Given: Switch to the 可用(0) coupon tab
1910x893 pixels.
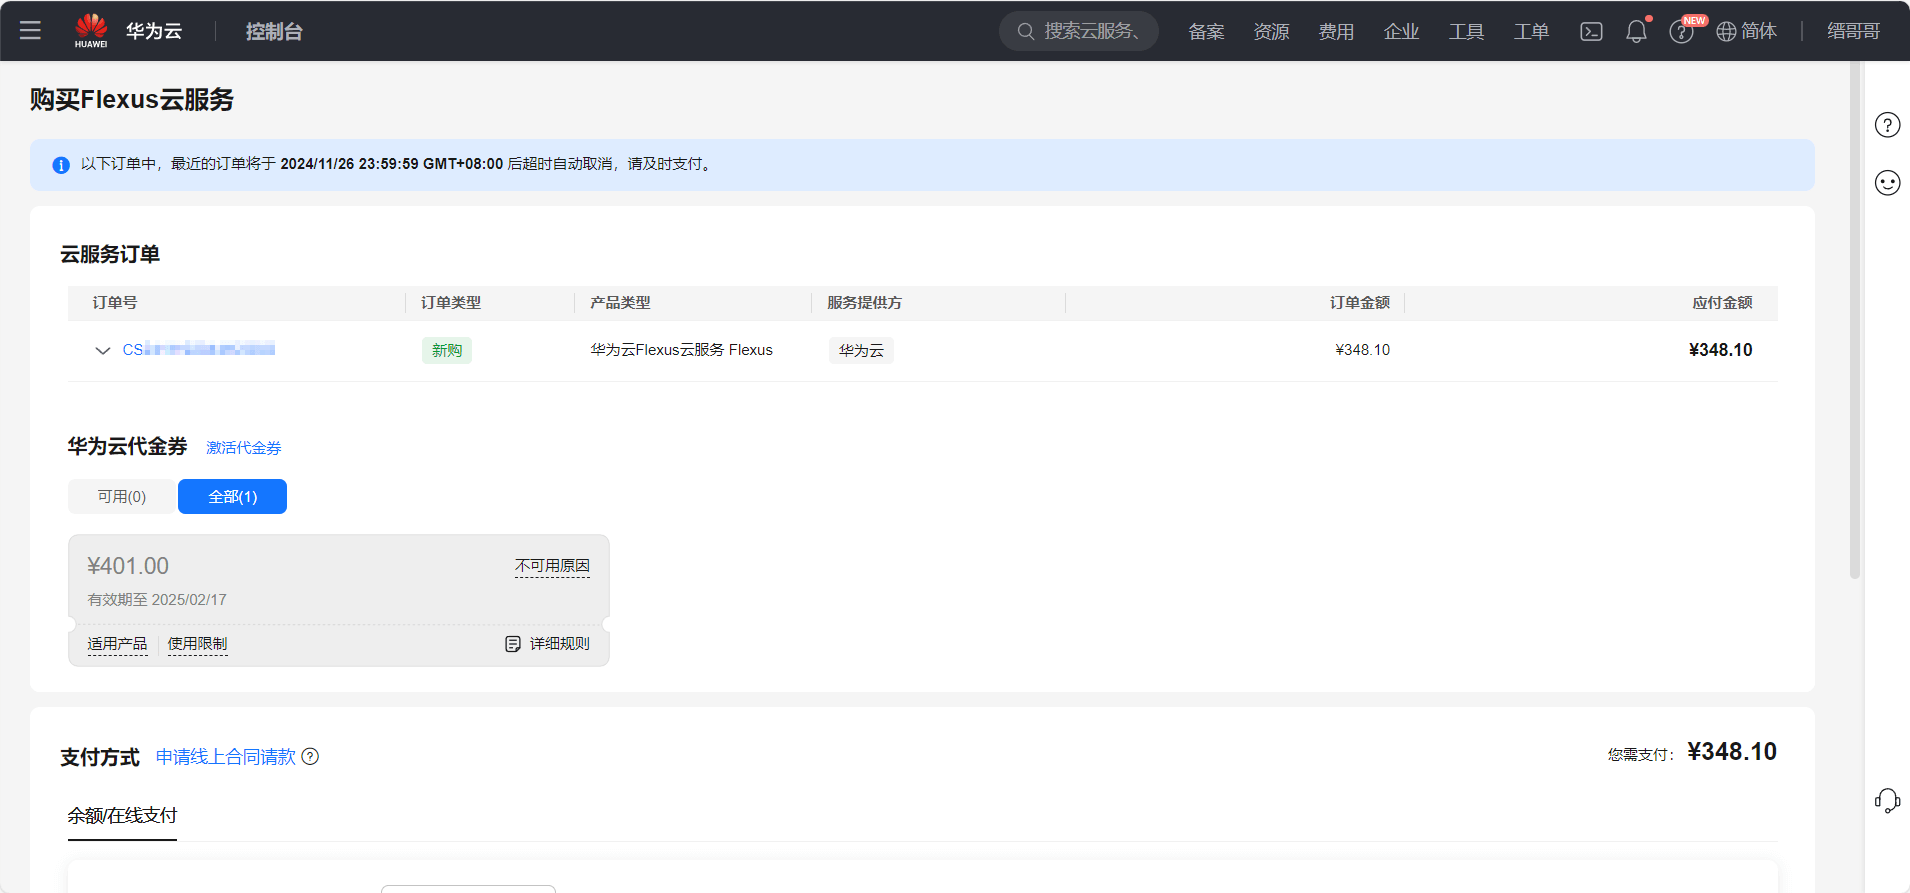Looking at the screenshot, I should [122, 497].
